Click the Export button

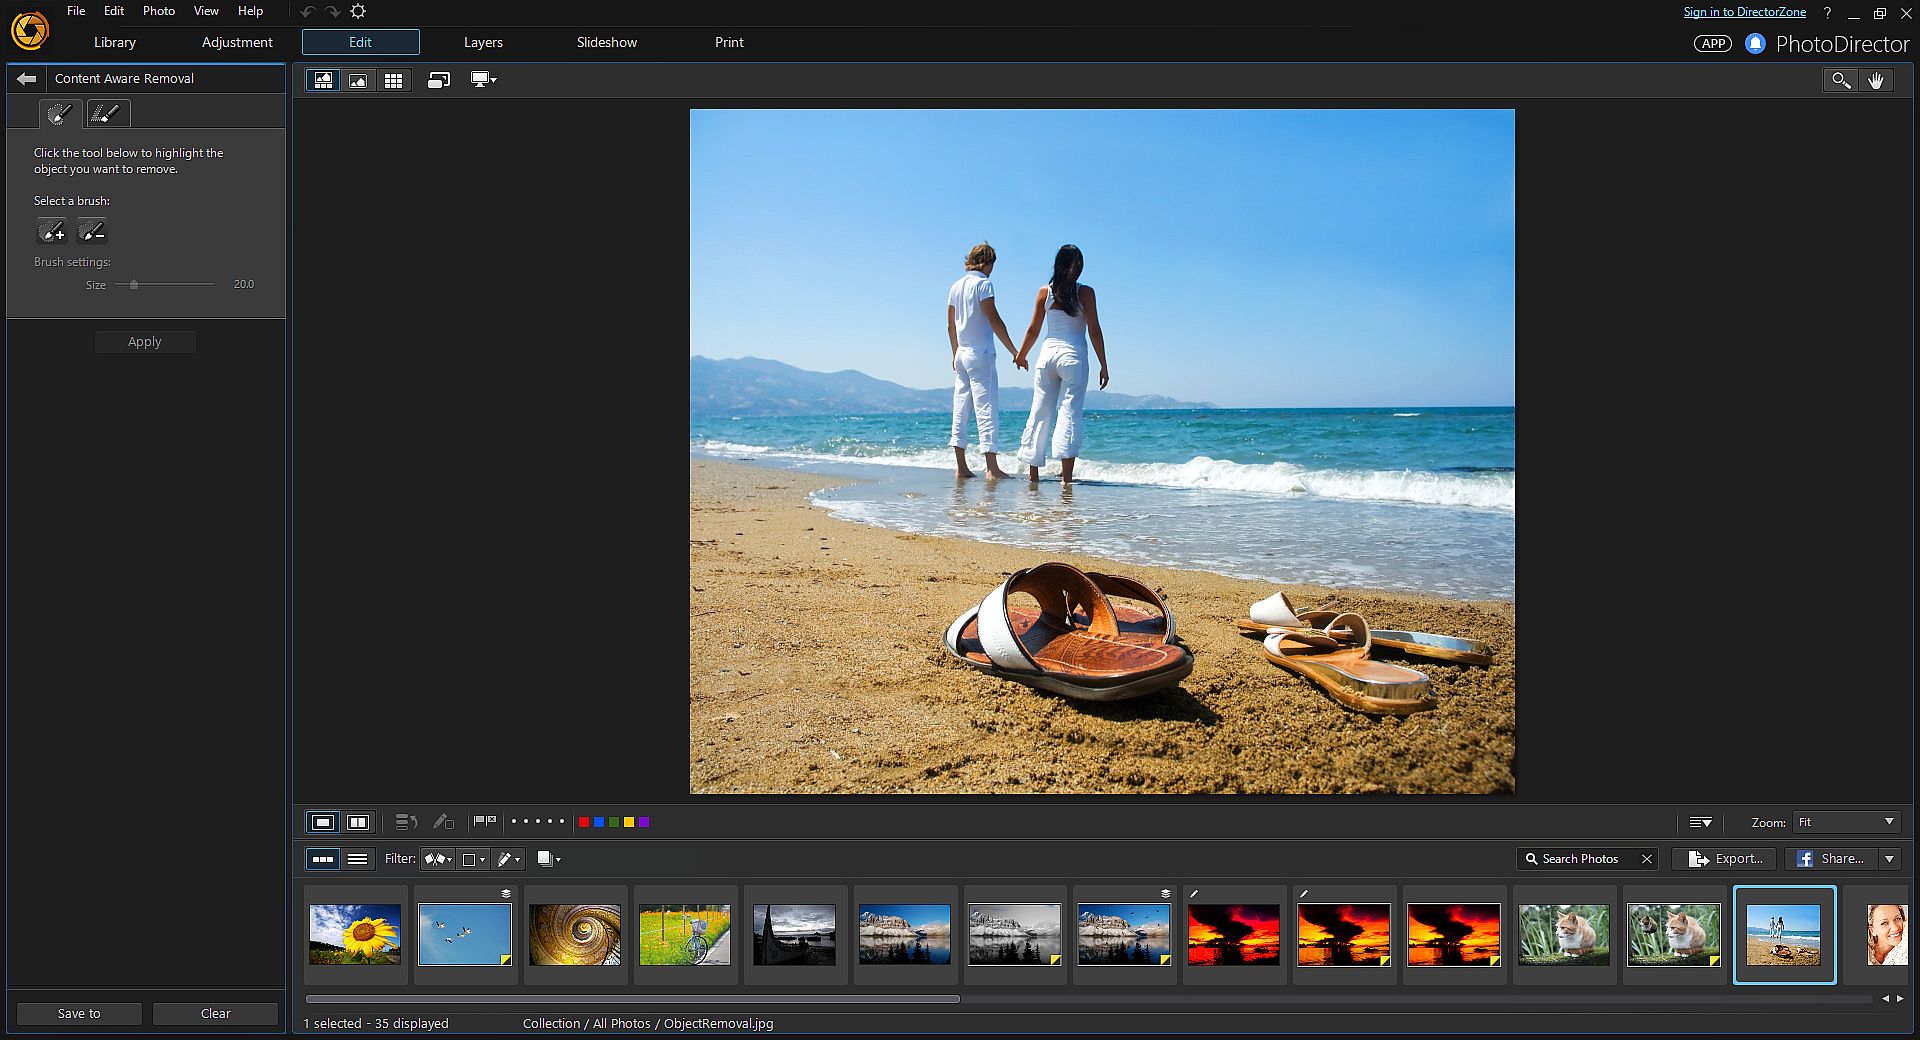point(1726,859)
